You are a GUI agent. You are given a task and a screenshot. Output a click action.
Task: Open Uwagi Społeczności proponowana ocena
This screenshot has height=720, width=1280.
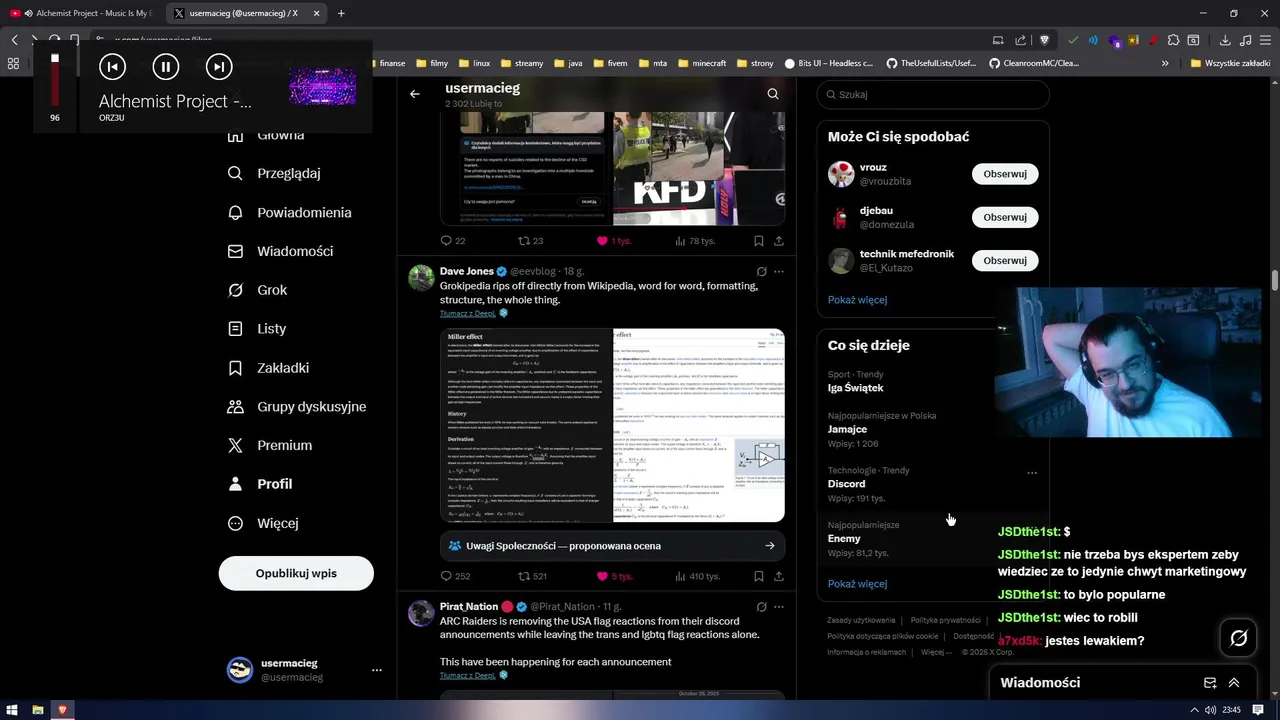coord(612,546)
